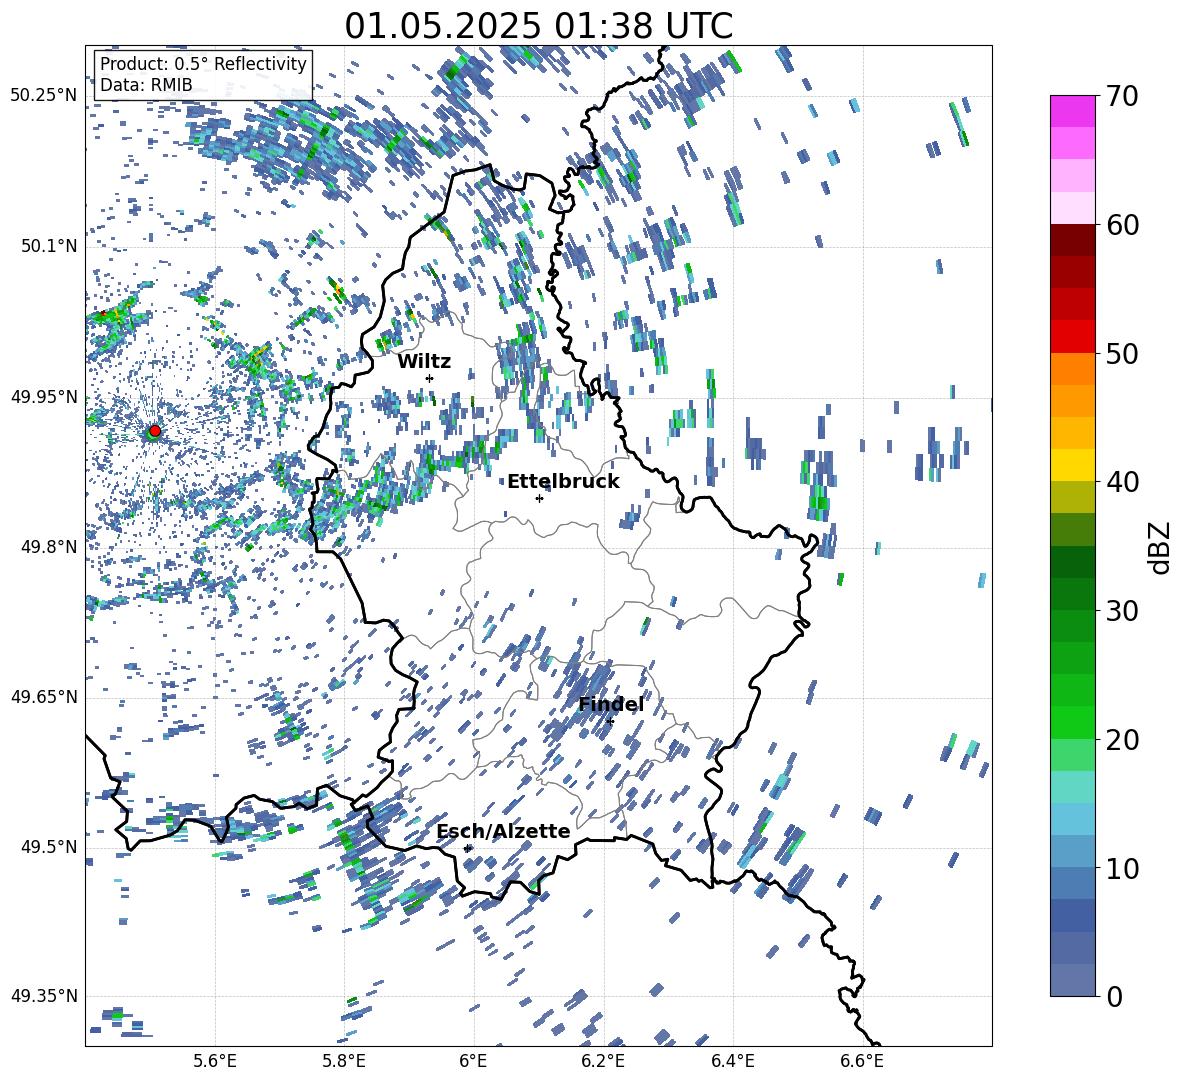Screen dimensions: 1184x1081
Task: Click the 49.35°N latitude tick label
Action: click(44, 996)
